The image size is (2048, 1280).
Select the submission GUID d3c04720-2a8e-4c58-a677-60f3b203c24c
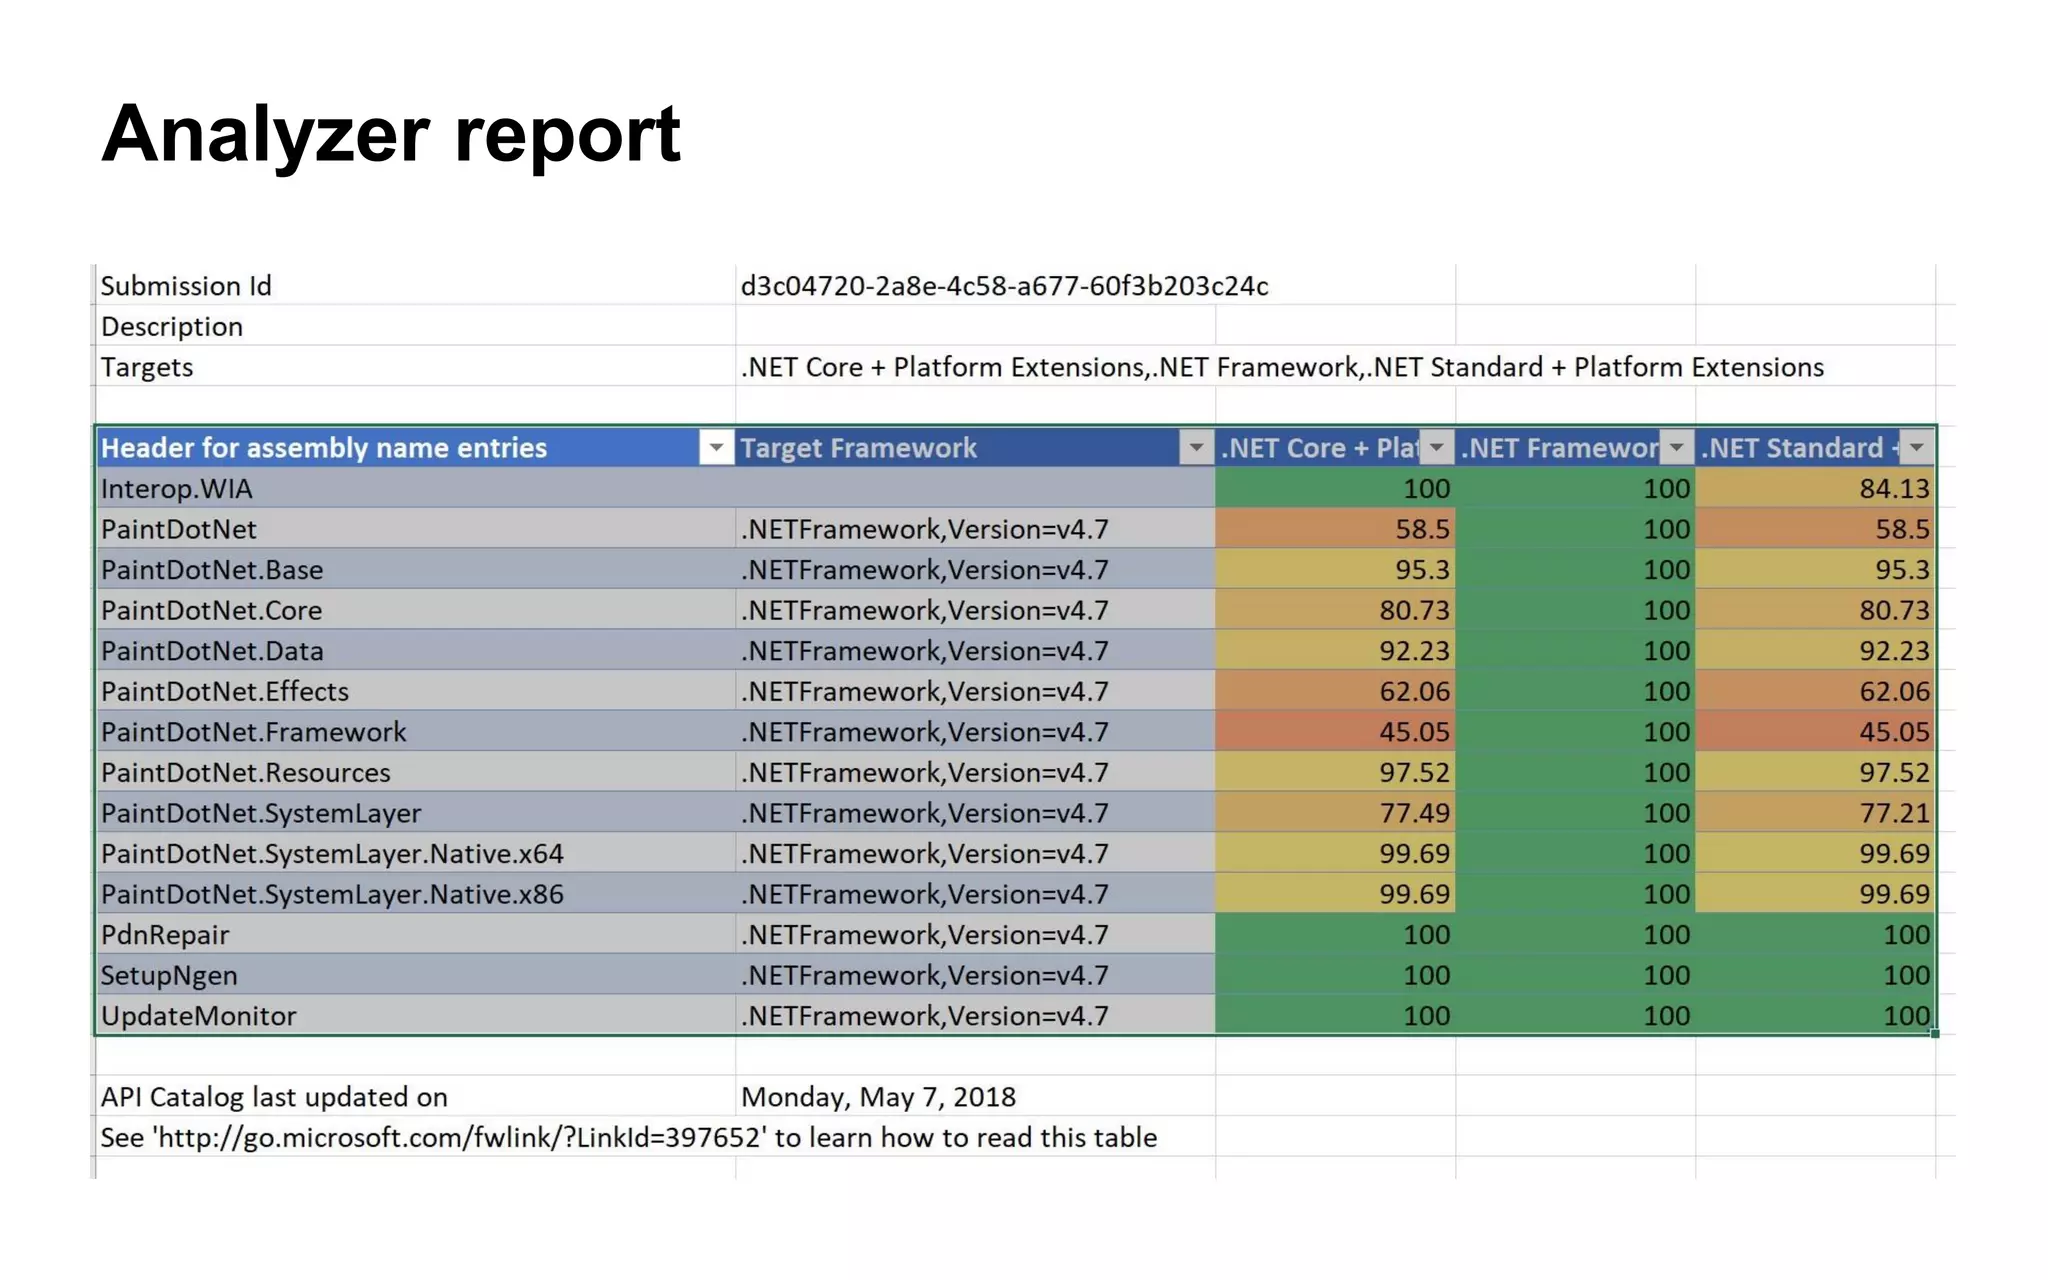[1004, 286]
